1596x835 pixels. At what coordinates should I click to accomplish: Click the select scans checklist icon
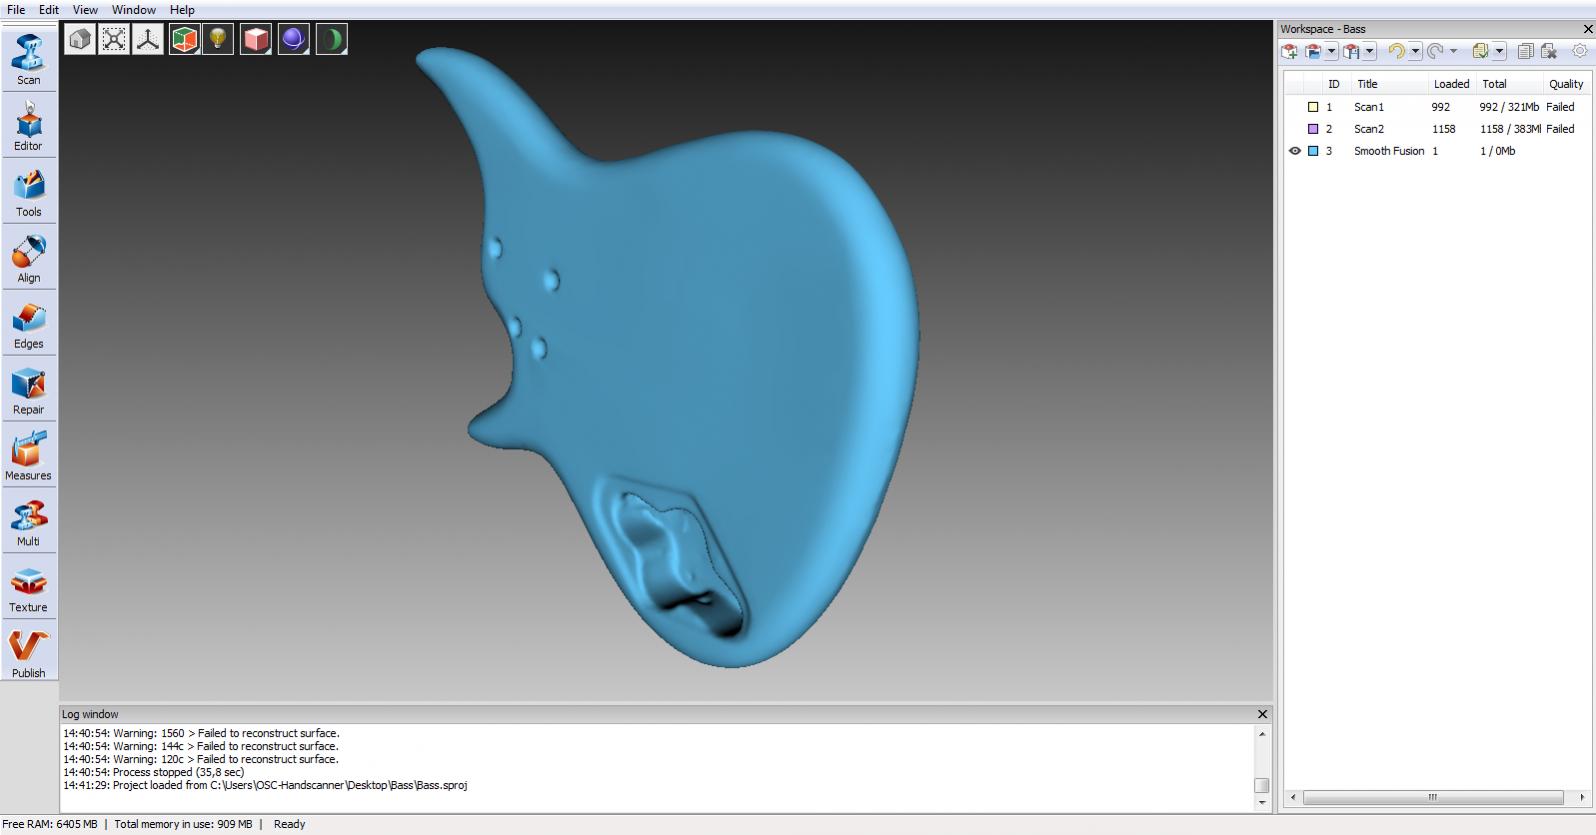[1481, 51]
